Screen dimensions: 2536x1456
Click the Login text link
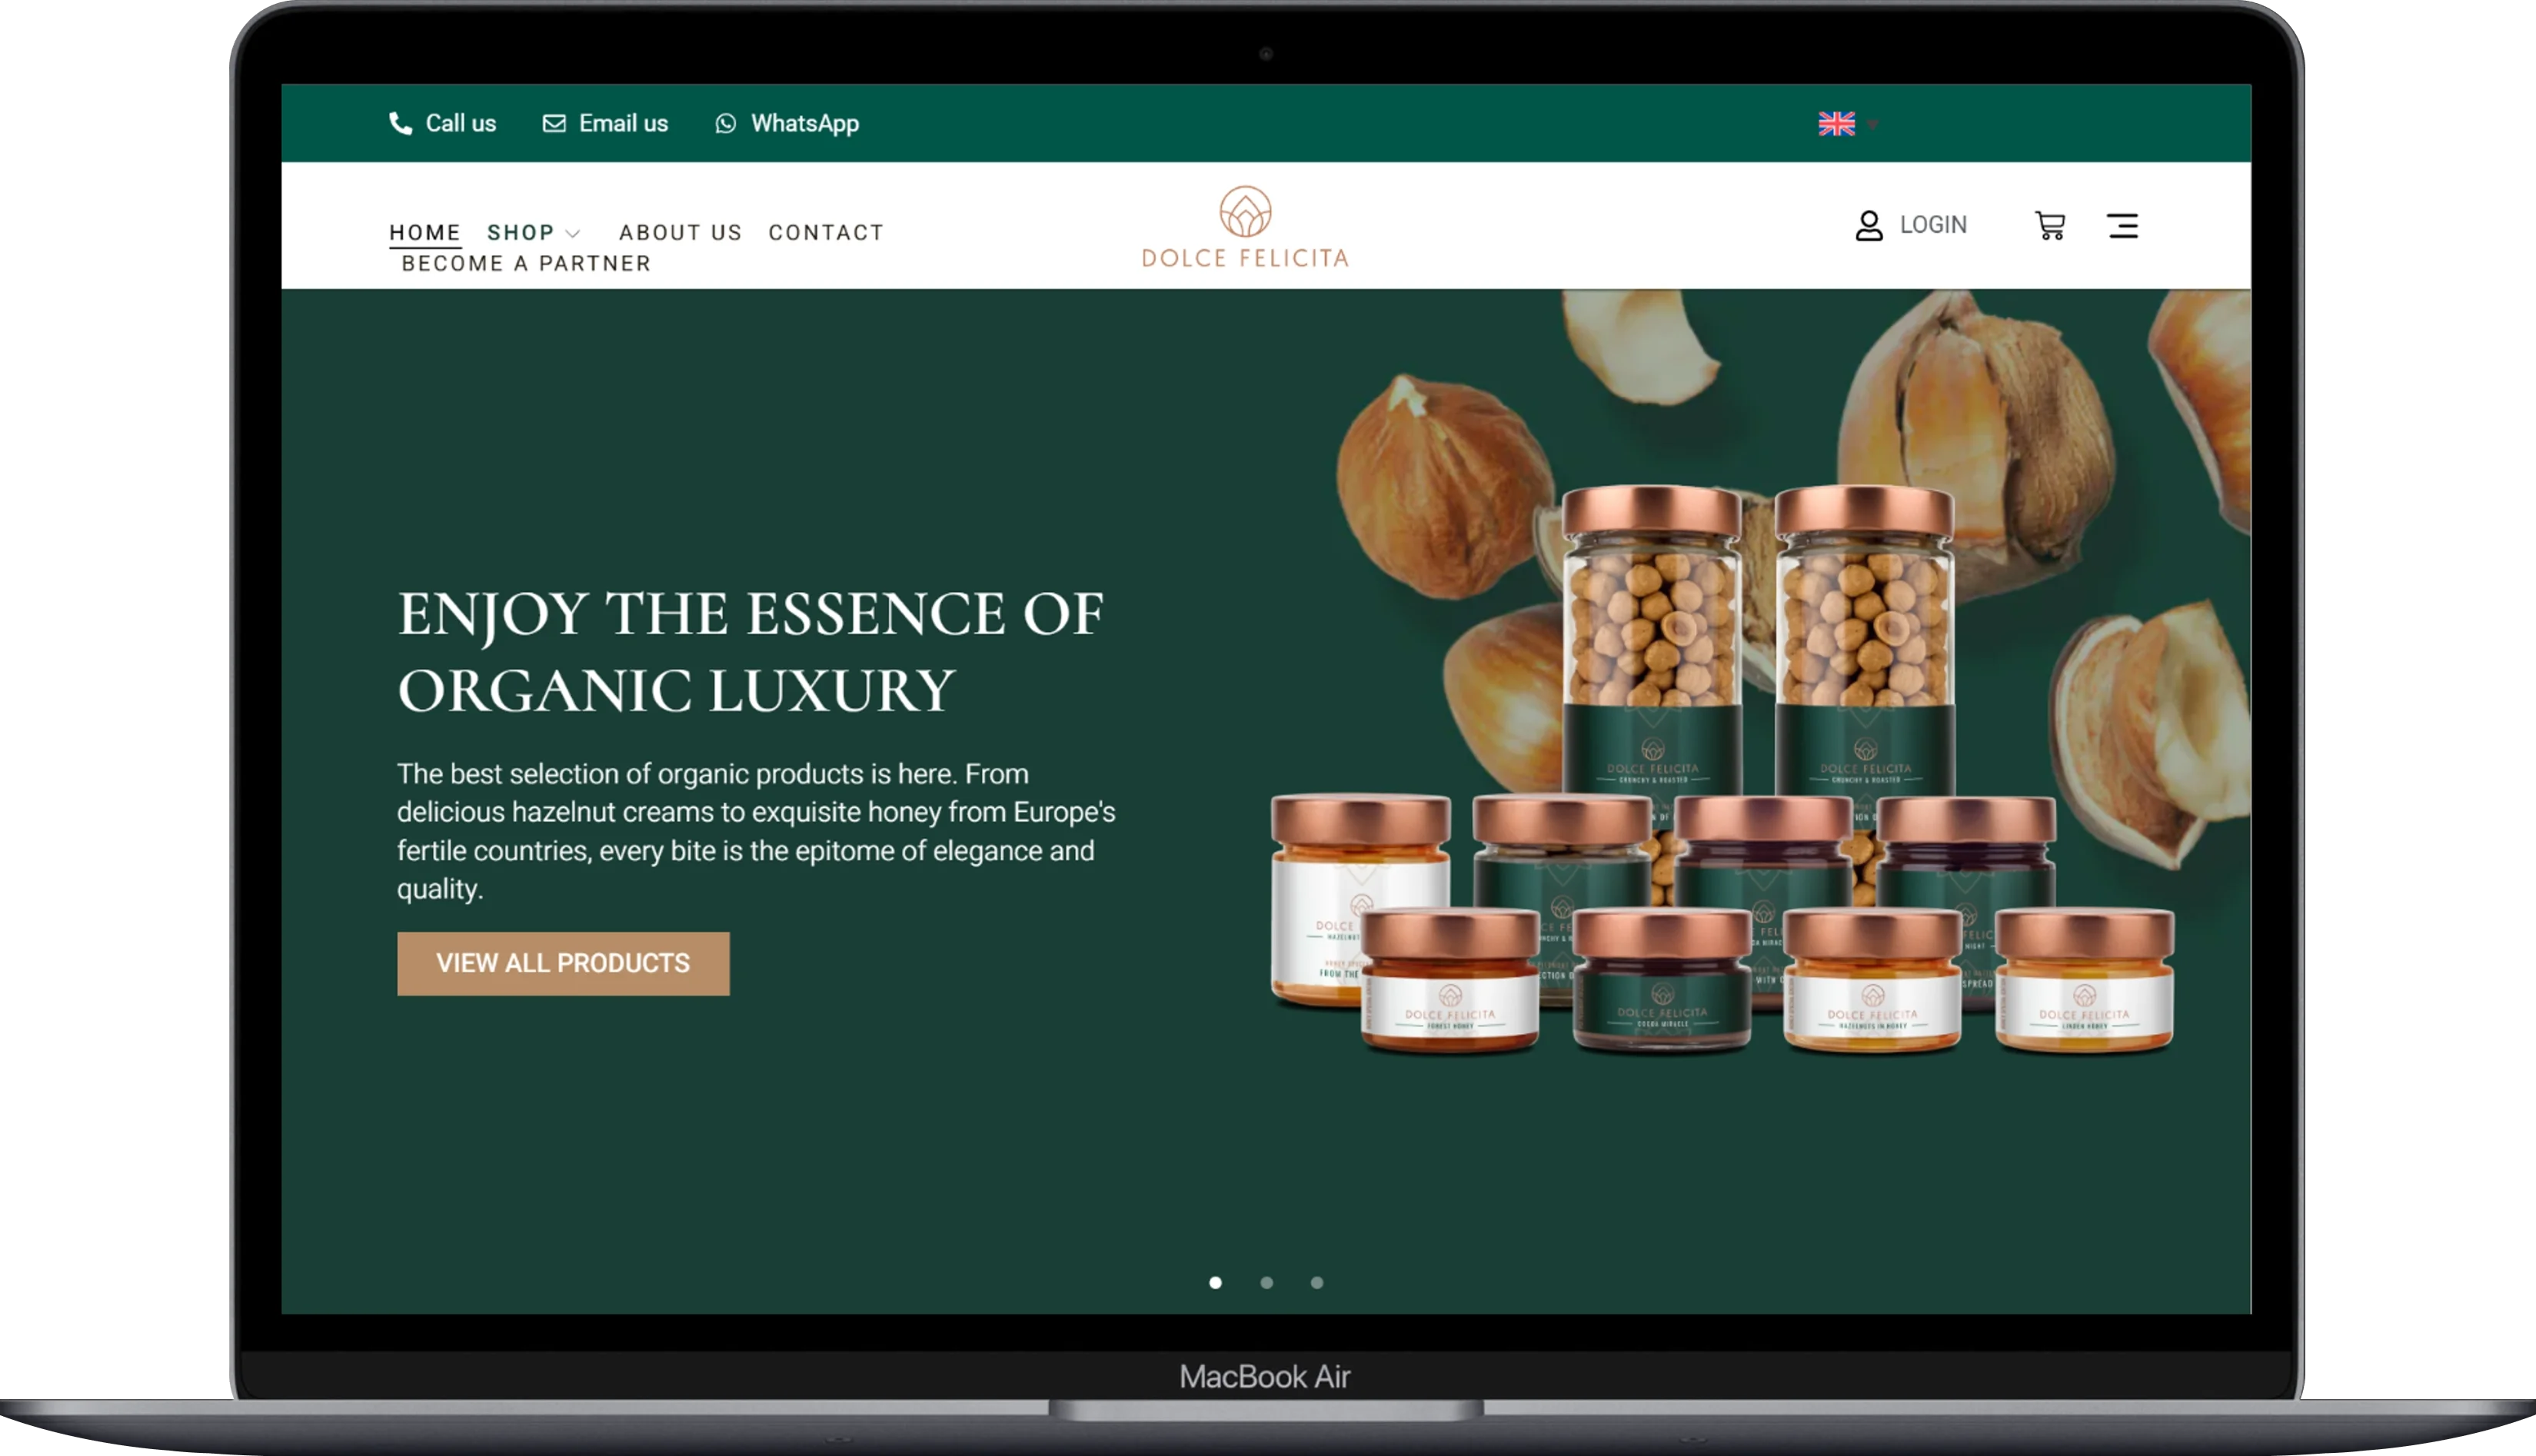click(1933, 225)
